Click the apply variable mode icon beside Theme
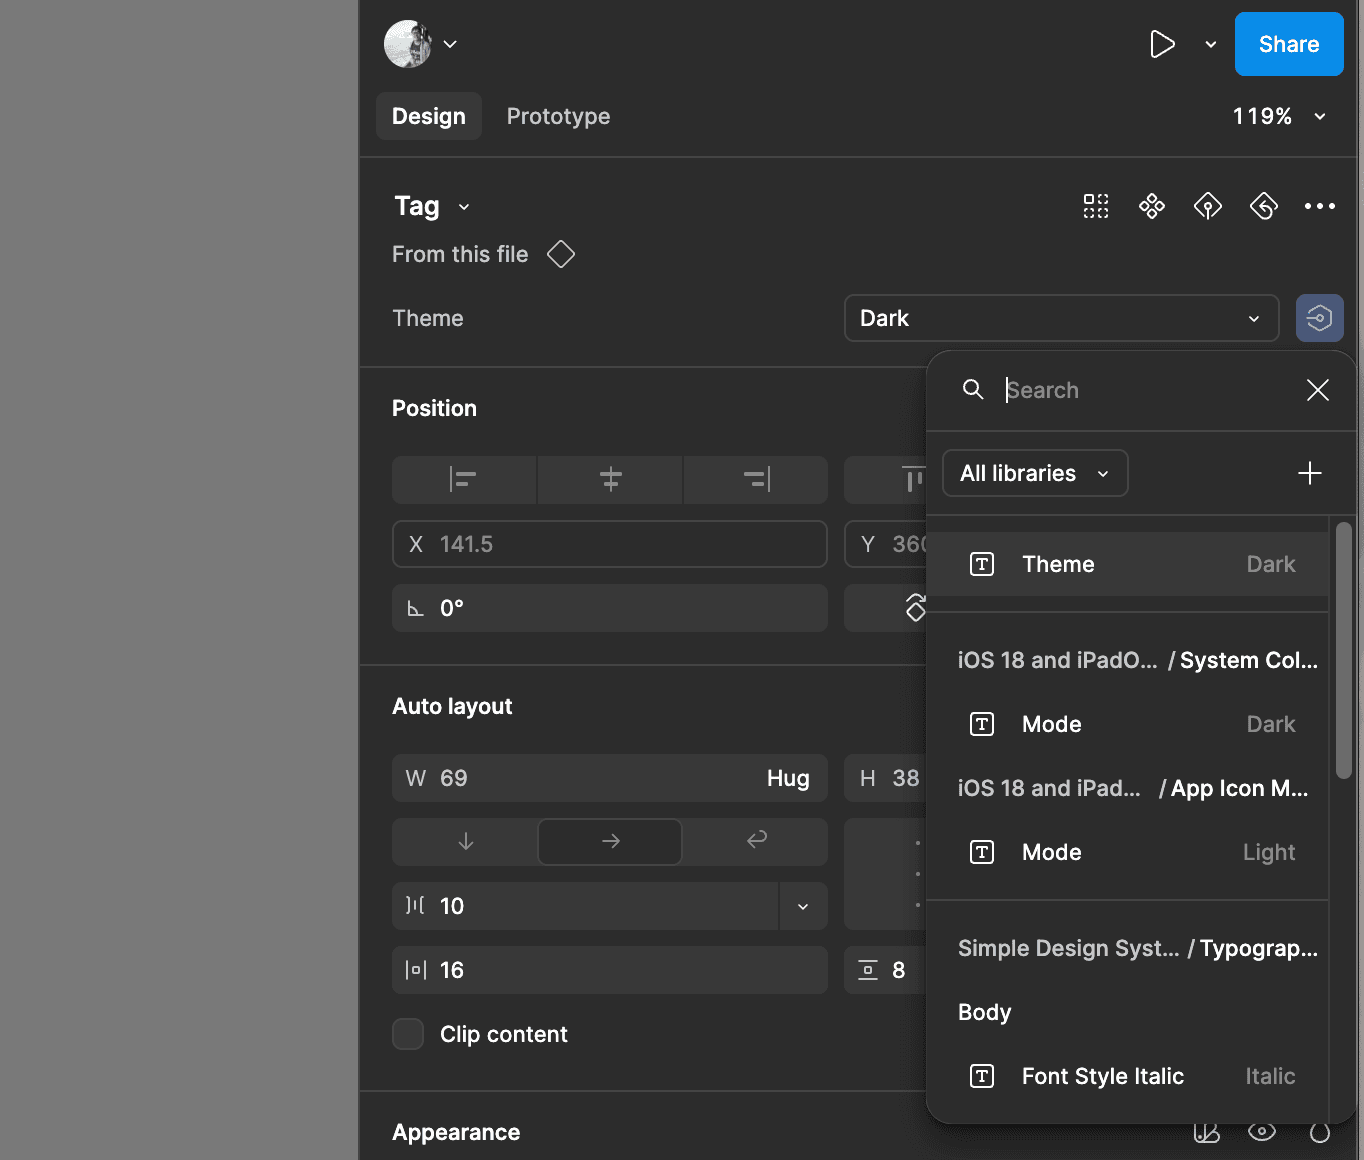This screenshot has height=1160, width=1364. click(1319, 318)
